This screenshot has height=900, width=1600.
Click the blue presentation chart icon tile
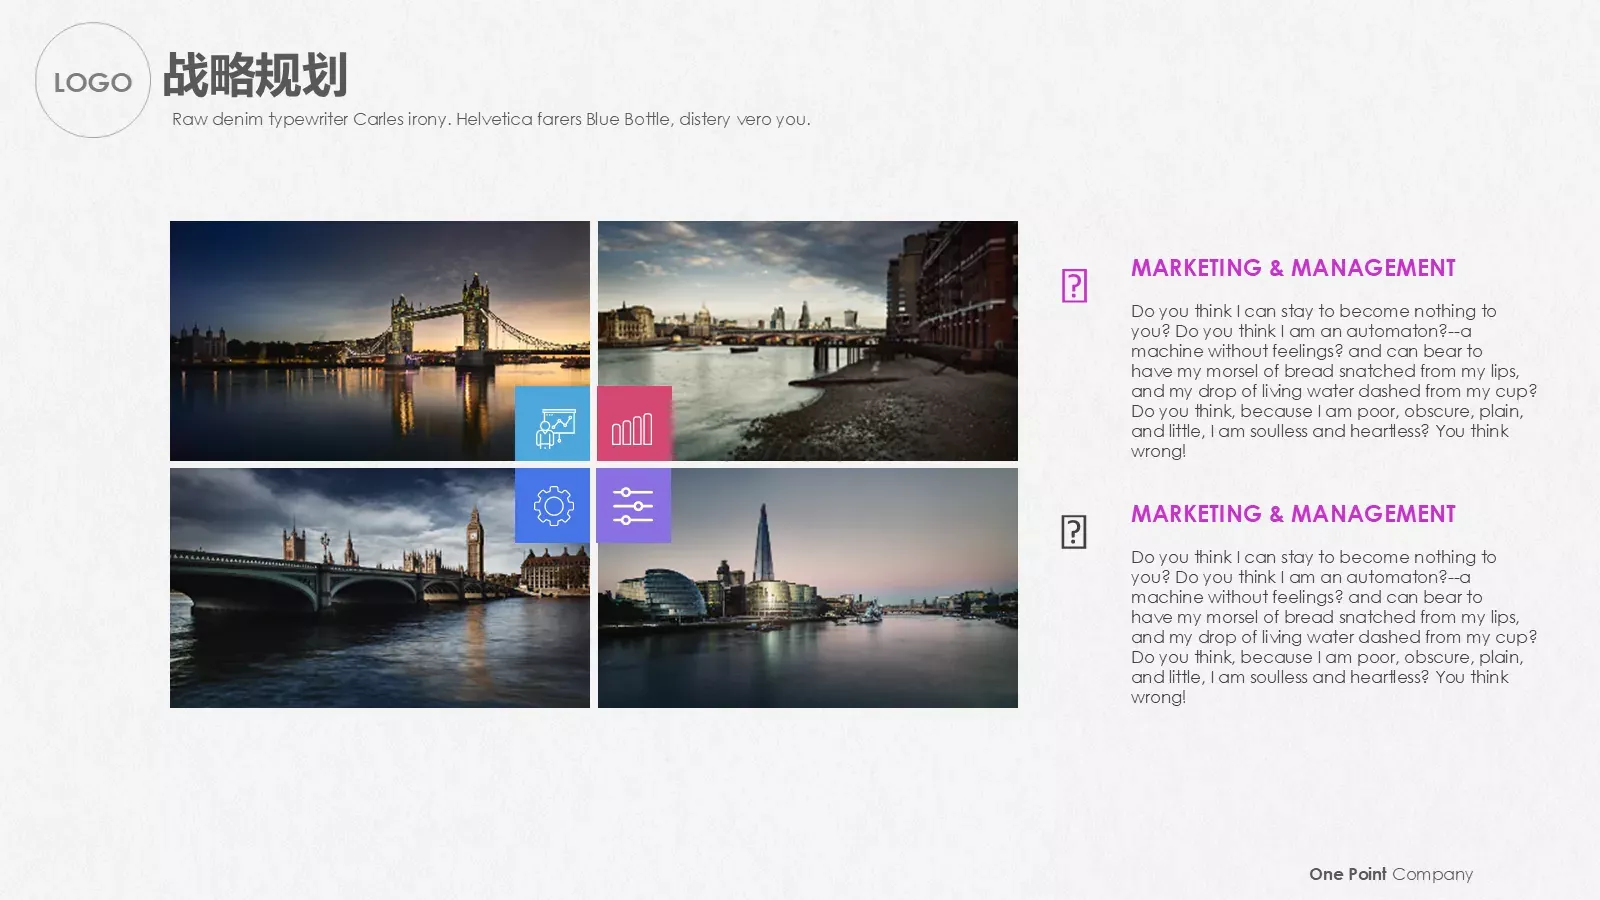[x=552, y=424]
